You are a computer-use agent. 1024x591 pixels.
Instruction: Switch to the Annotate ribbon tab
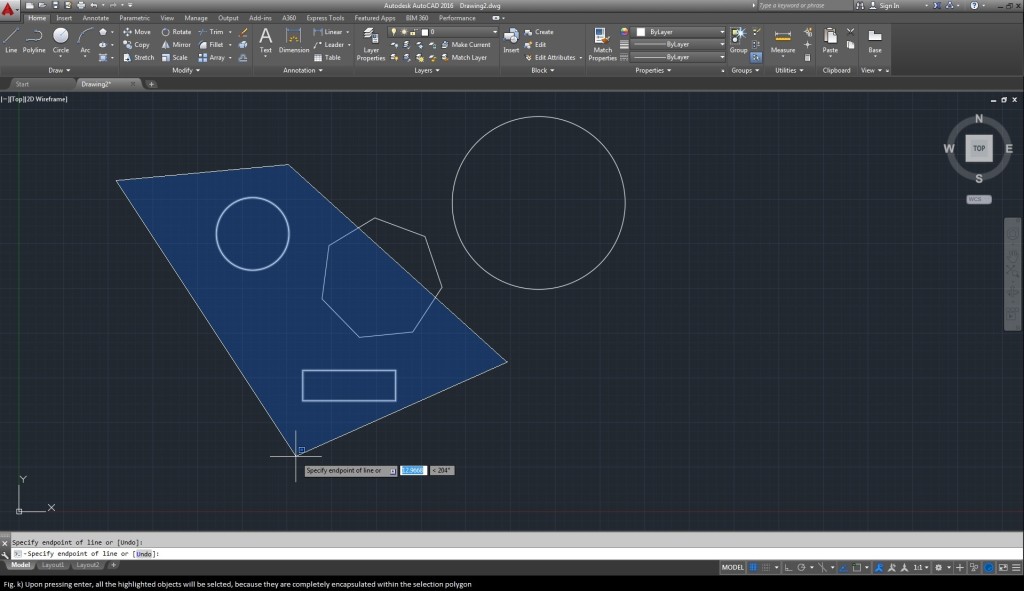click(x=96, y=18)
